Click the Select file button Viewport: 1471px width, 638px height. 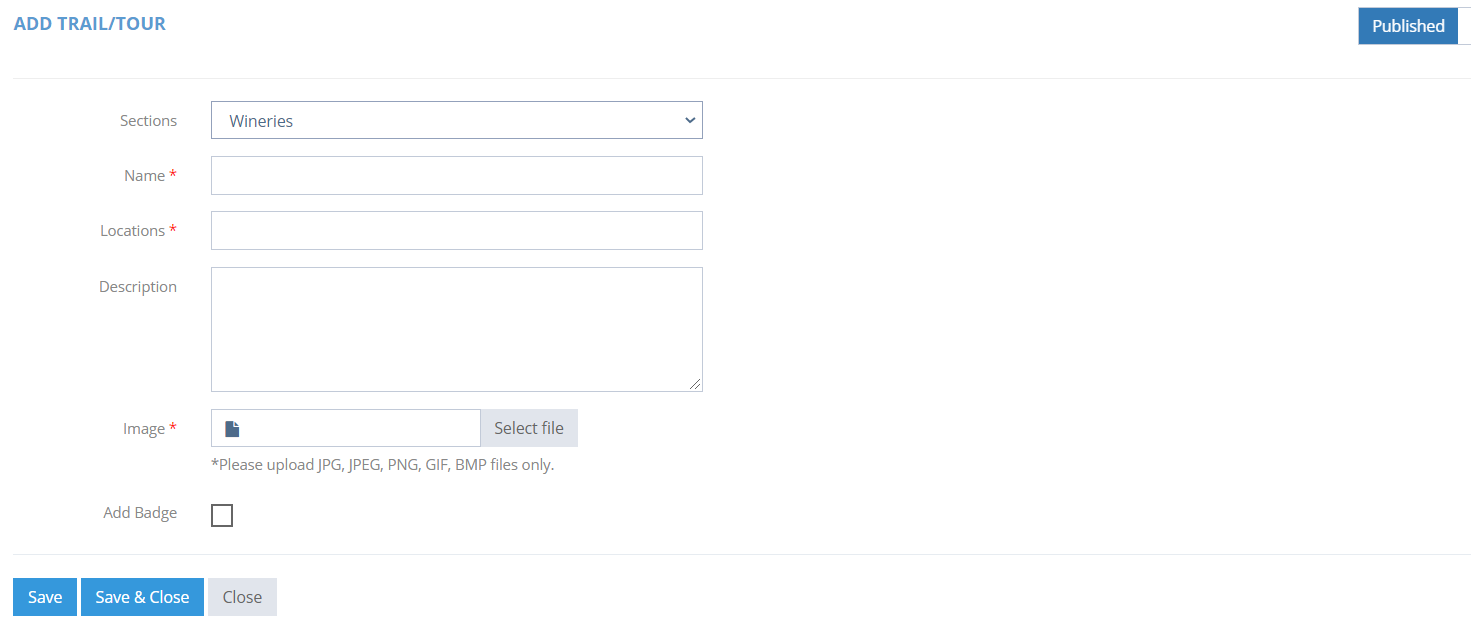coord(529,428)
